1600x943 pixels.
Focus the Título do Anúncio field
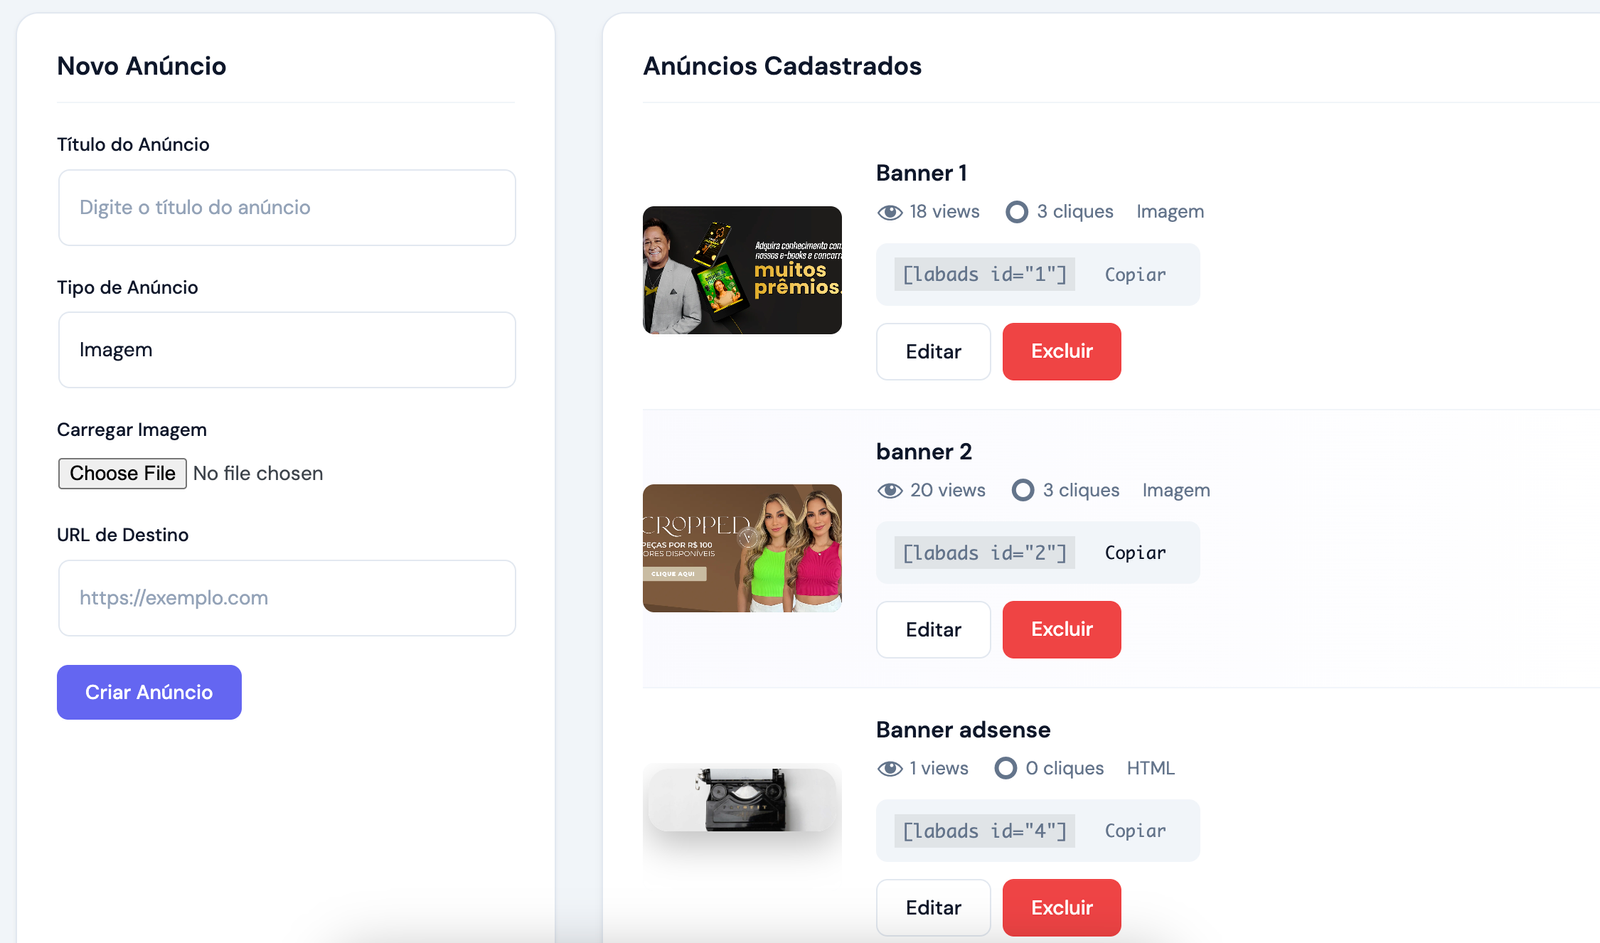287,207
